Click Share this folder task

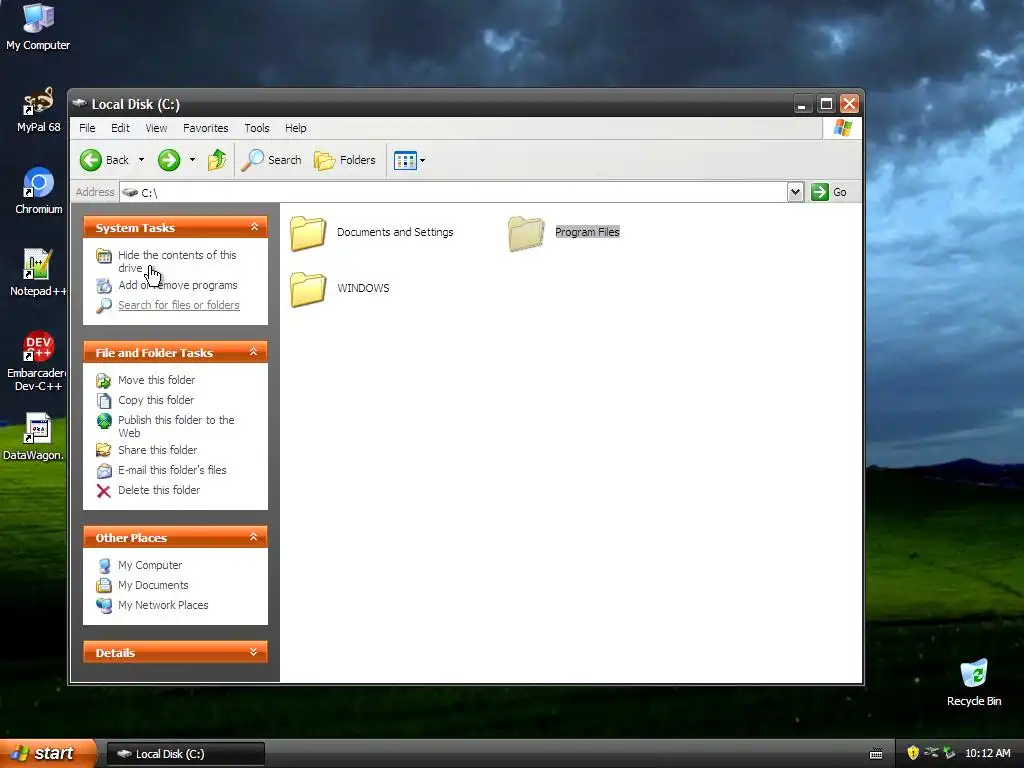tap(157, 450)
